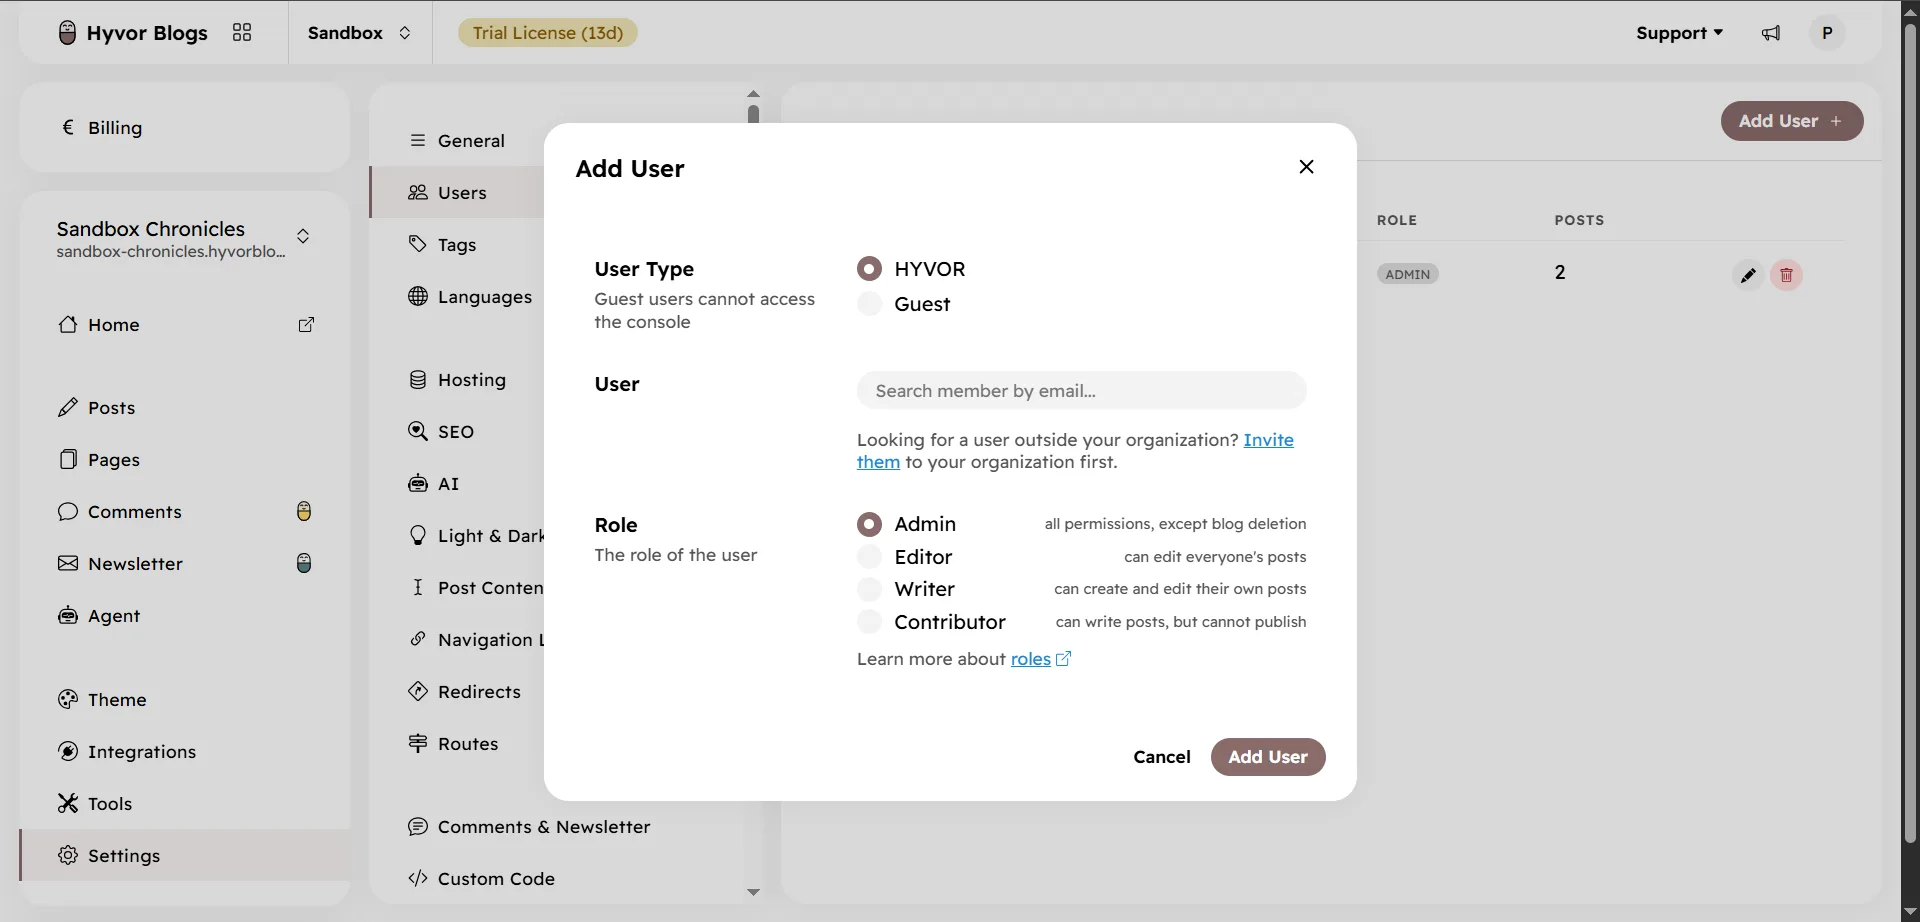
Task: Choose the Editor role radio
Action: tap(869, 556)
